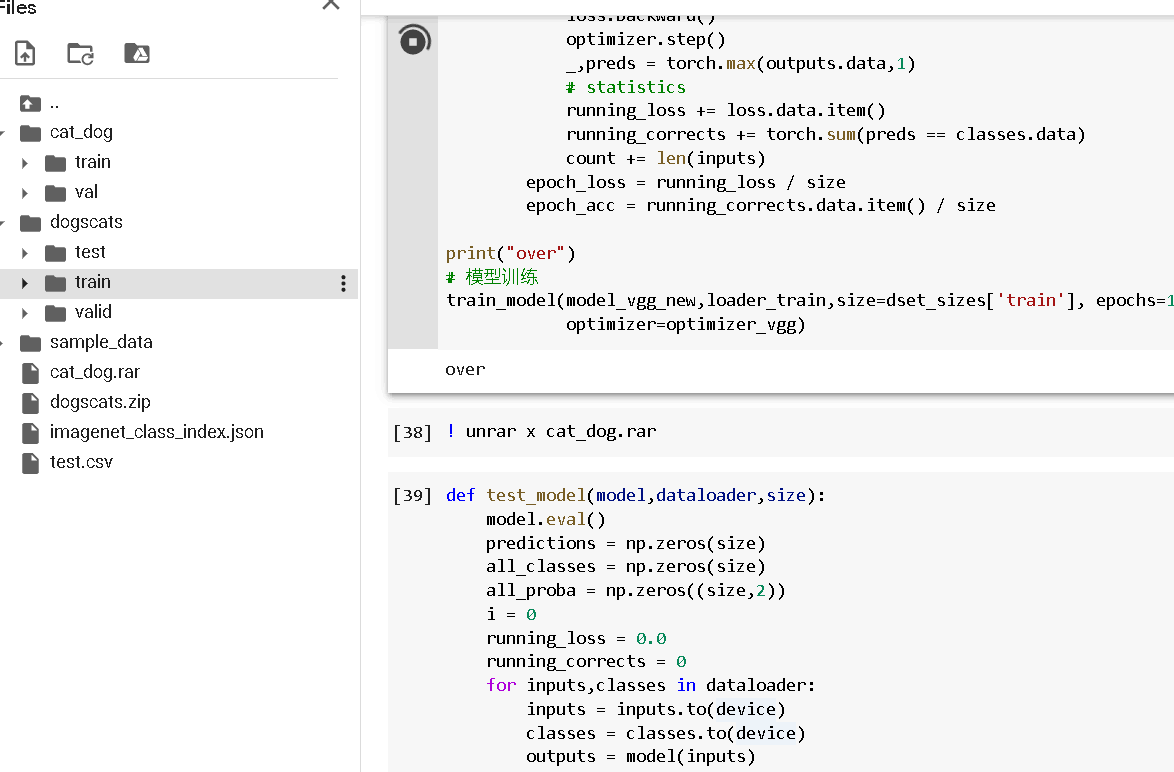Expand the train folder under cat_dog
Image resolution: width=1174 pixels, height=772 pixels.
pyautogui.click(x=25, y=163)
